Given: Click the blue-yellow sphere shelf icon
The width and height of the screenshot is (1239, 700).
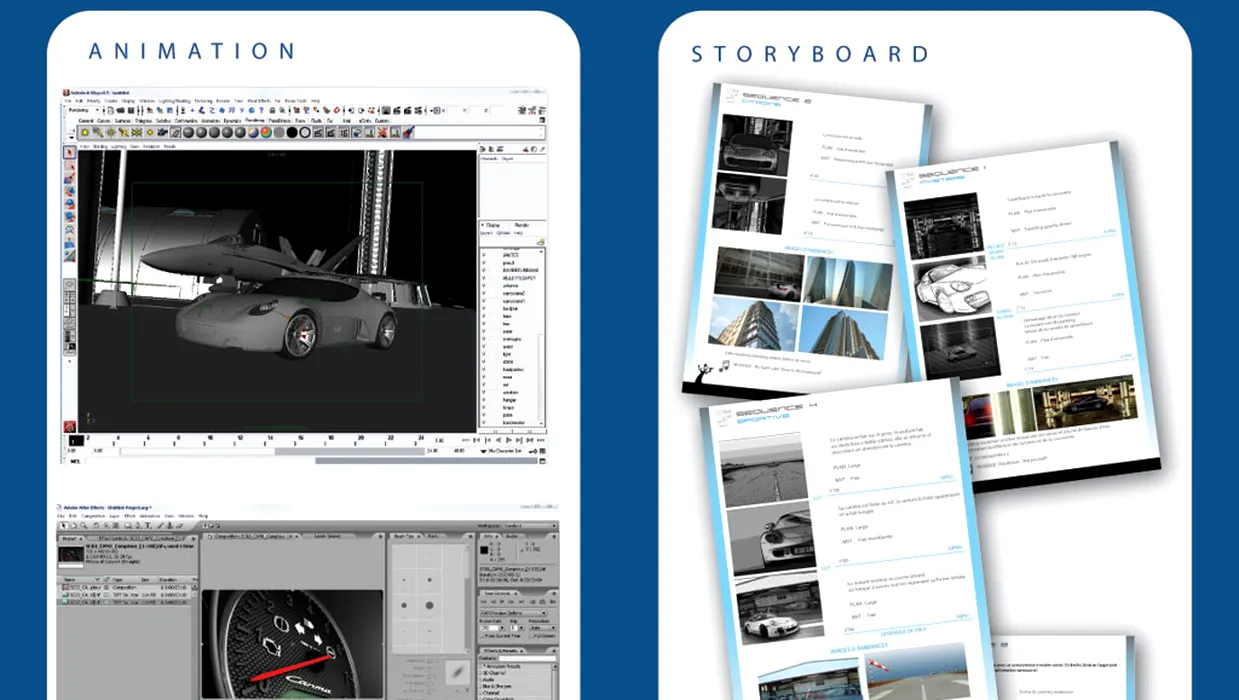Looking at the screenshot, I should coord(253,133).
